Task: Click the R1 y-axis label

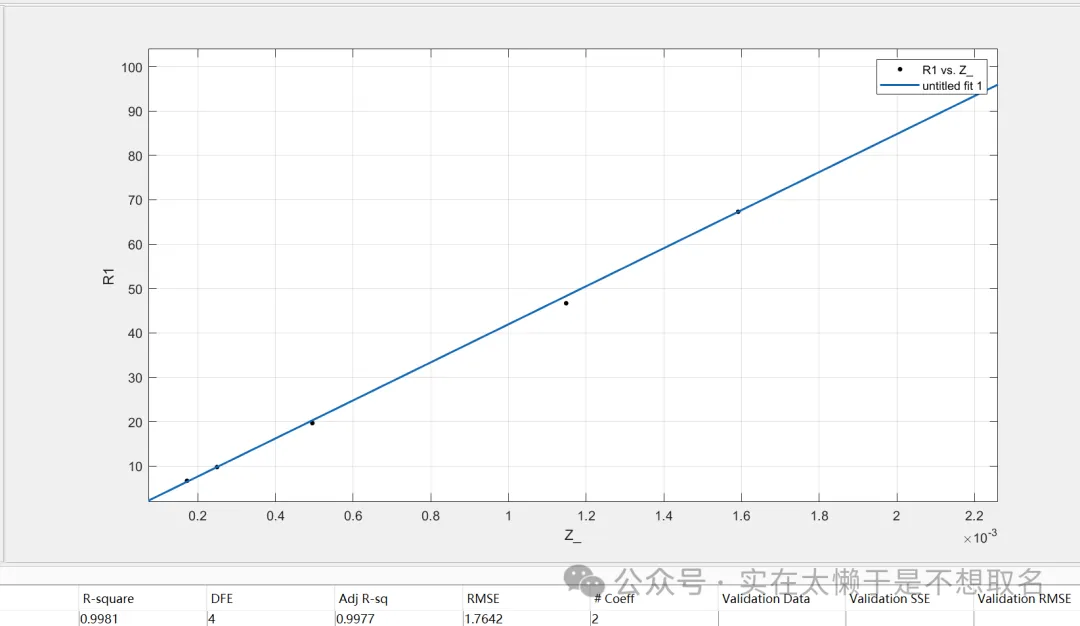Action: (x=109, y=277)
